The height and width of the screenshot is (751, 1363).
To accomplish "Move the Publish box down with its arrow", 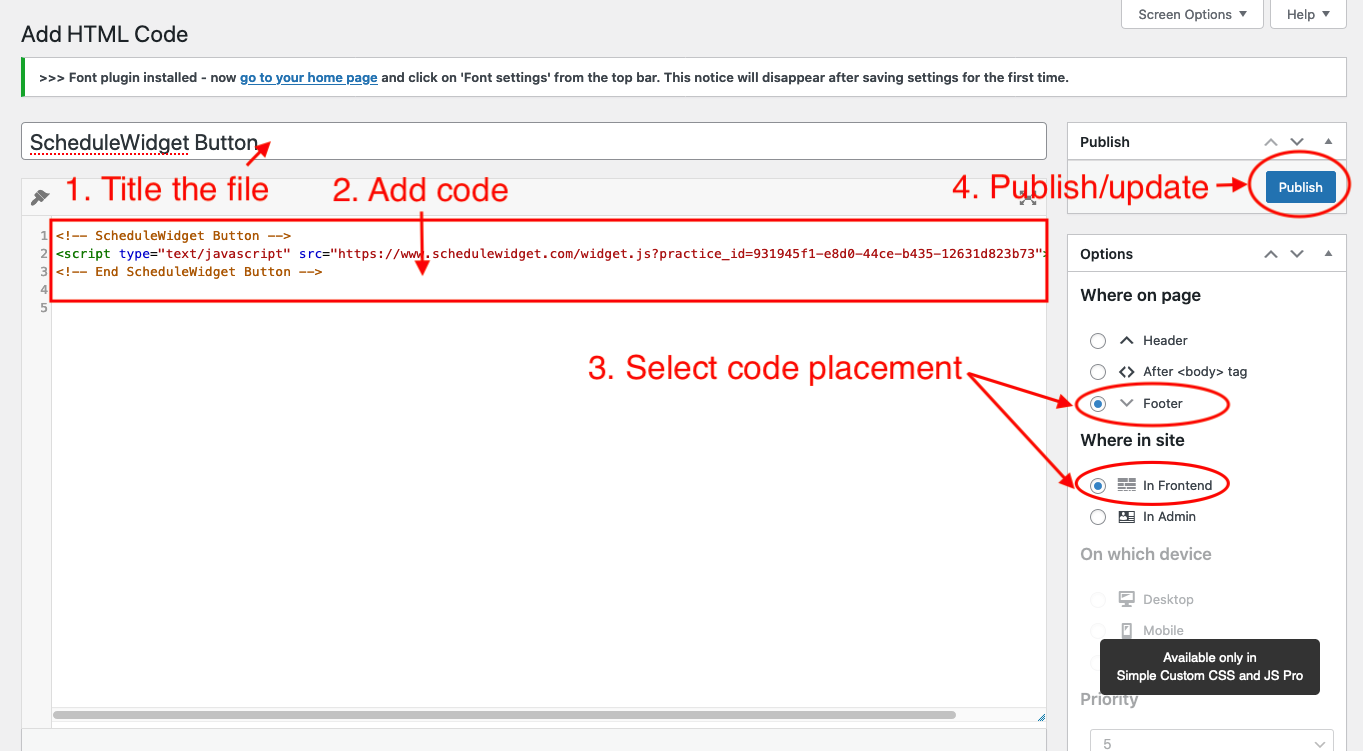I will coord(1297,142).
